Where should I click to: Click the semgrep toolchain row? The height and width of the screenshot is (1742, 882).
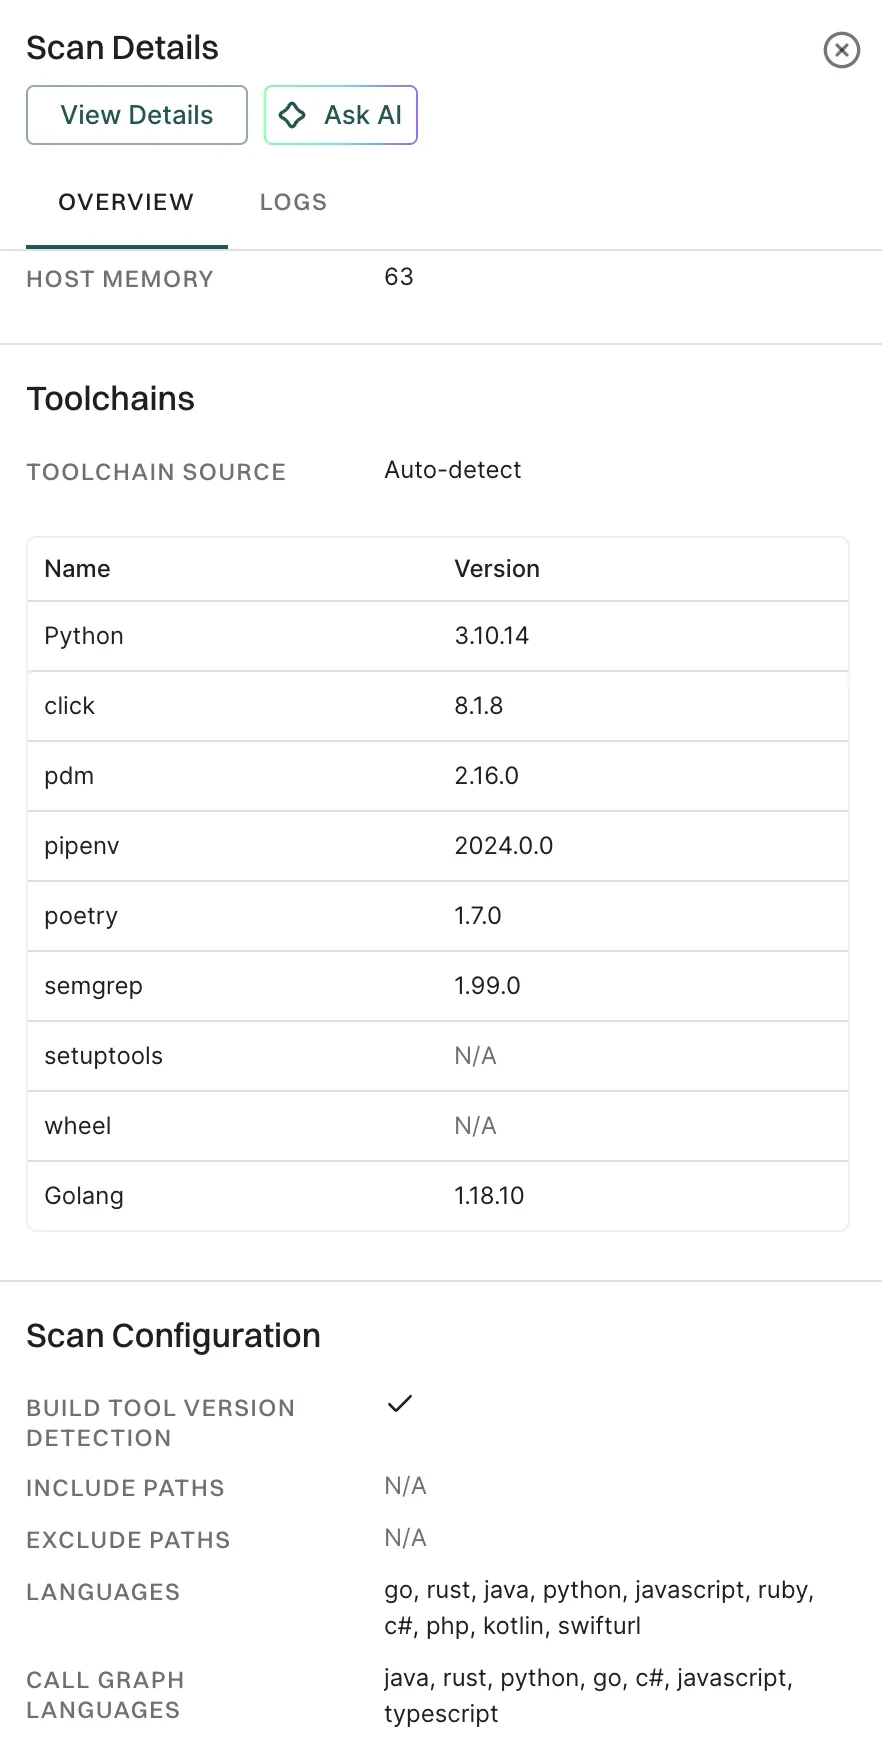pyautogui.click(x=437, y=986)
